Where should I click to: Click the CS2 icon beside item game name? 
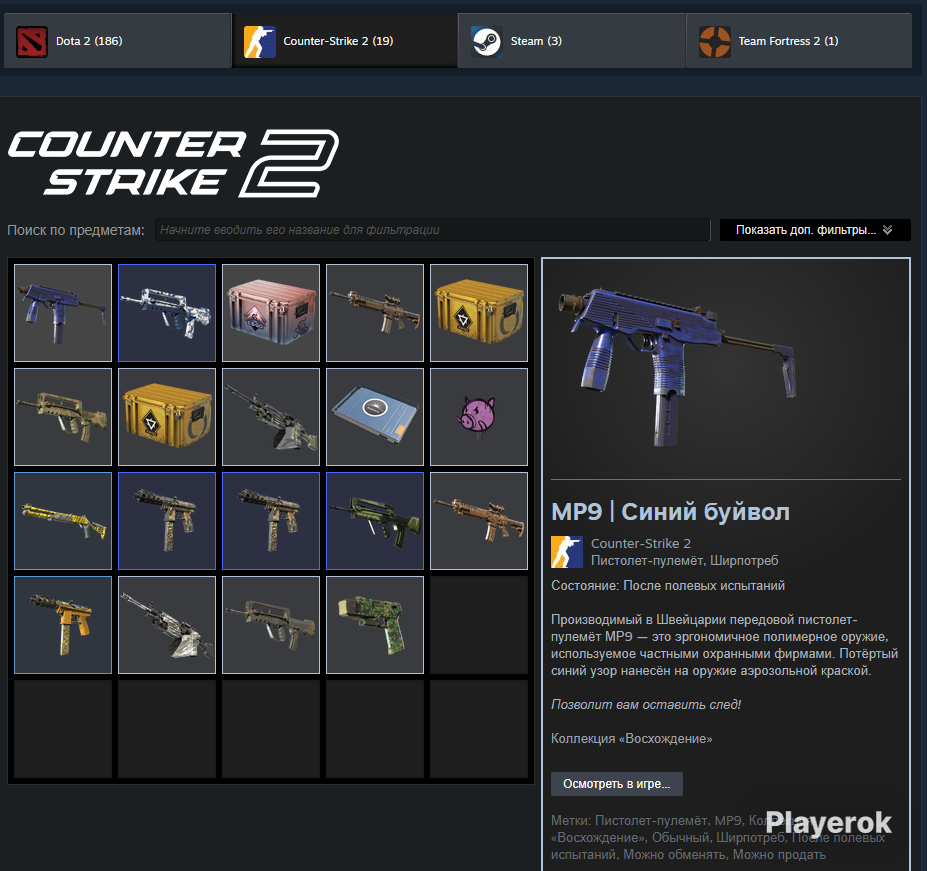click(x=567, y=552)
